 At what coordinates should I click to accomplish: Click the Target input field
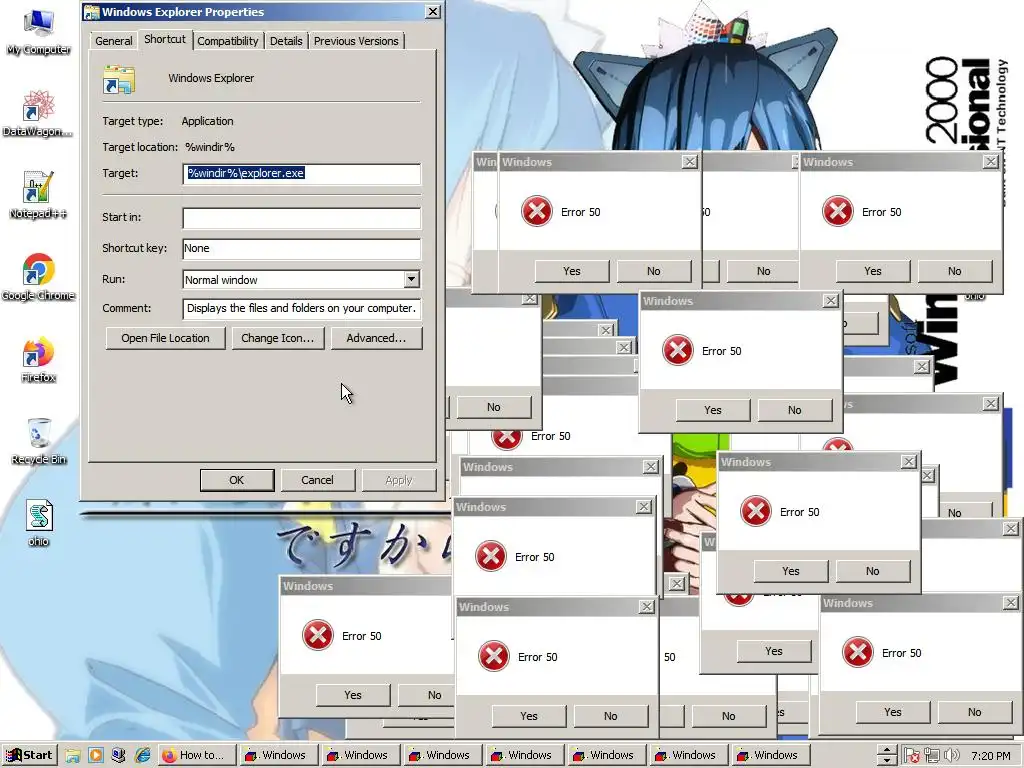coord(302,174)
